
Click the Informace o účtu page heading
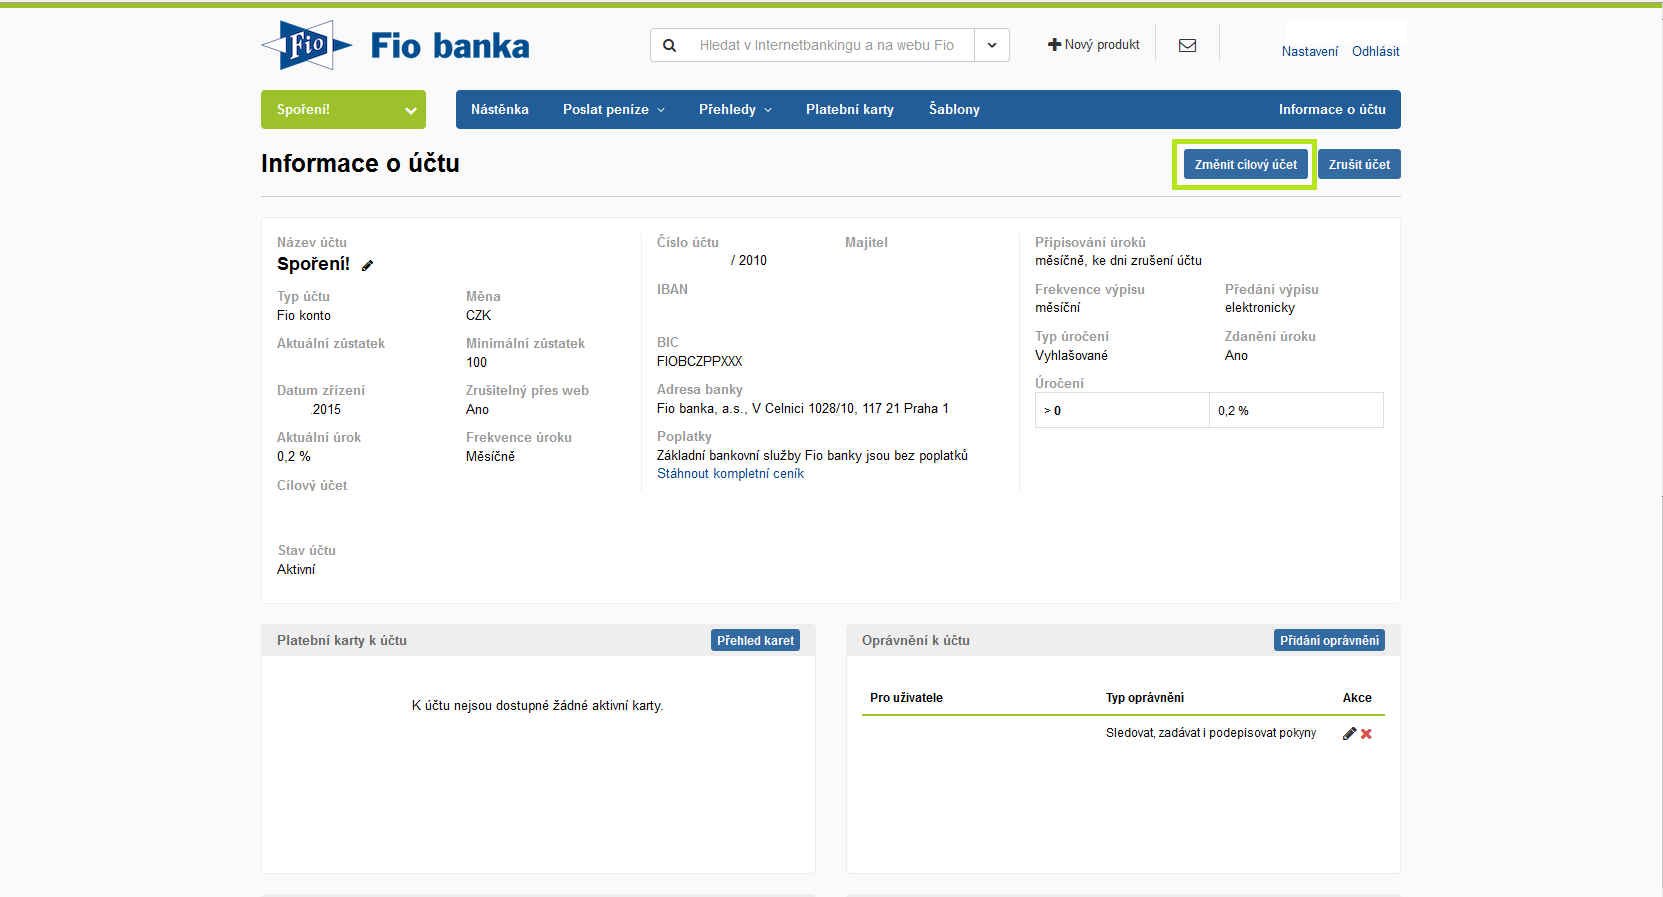360,164
